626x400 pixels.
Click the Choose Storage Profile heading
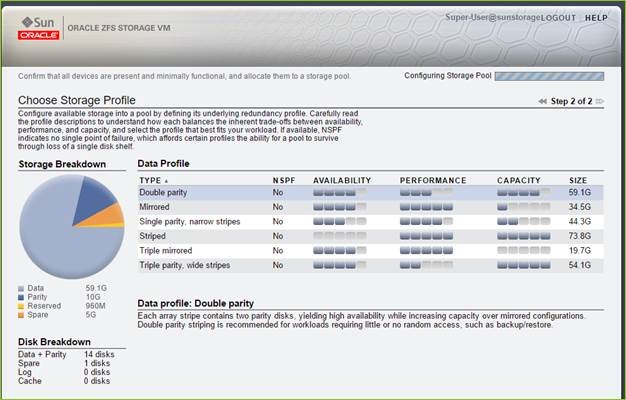coord(77,100)
